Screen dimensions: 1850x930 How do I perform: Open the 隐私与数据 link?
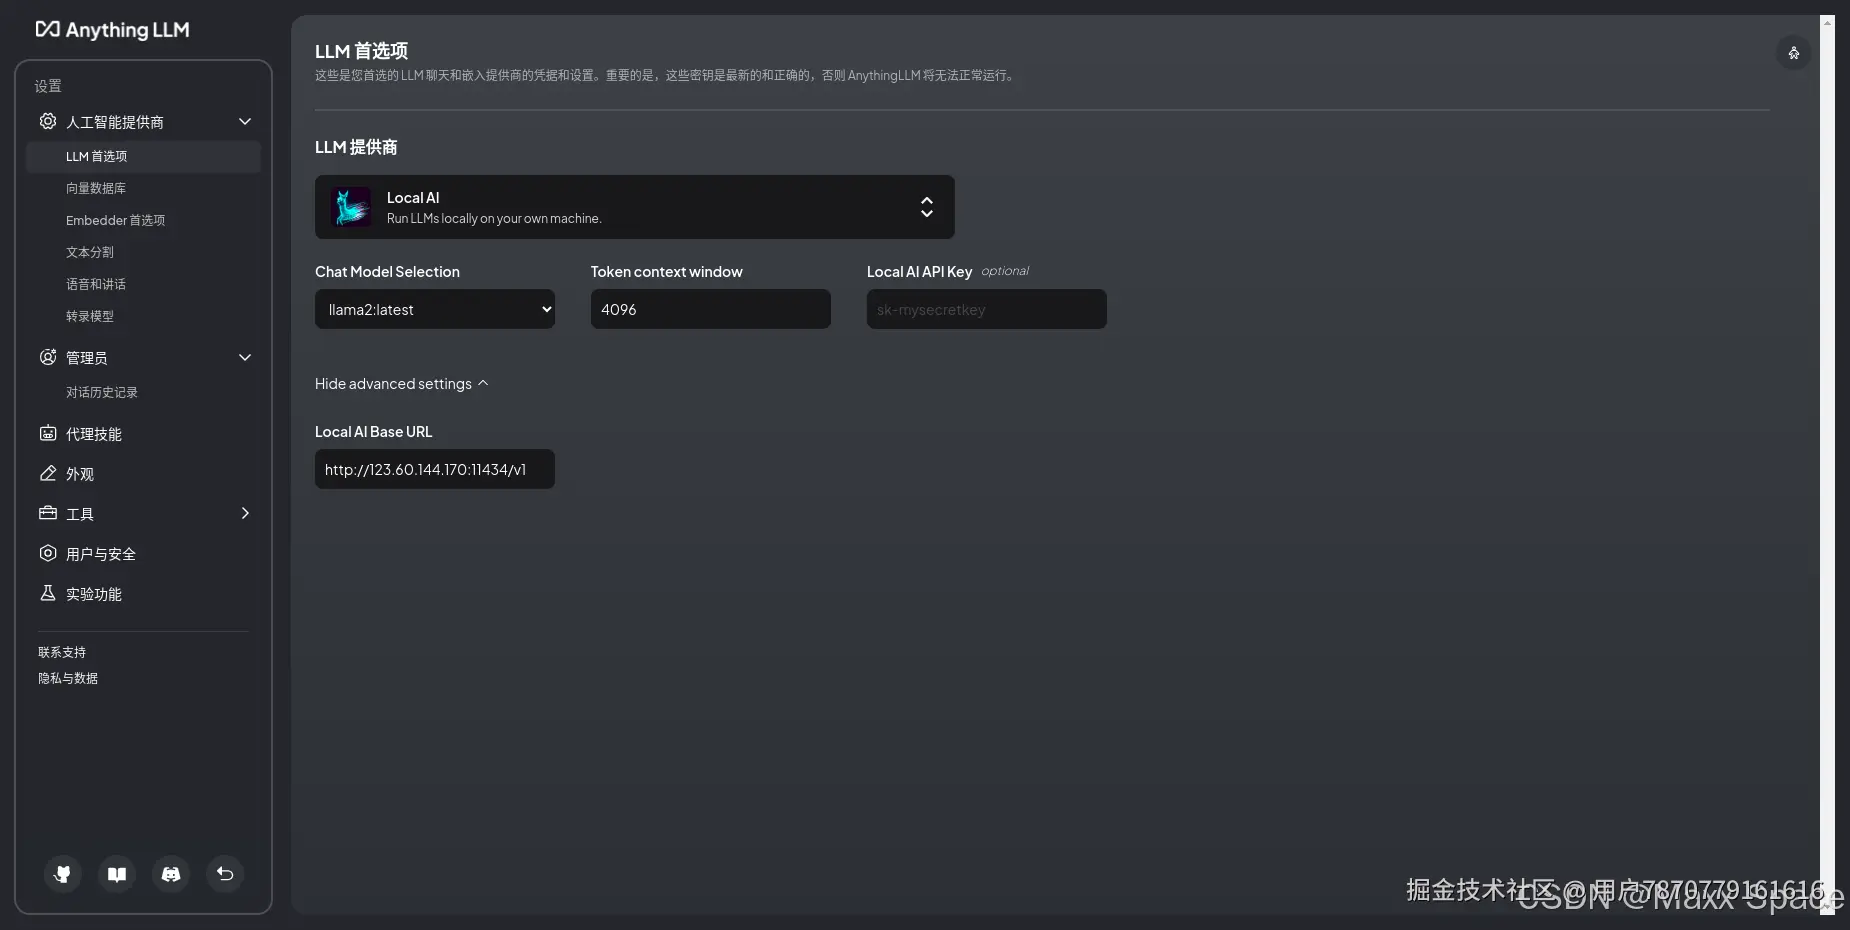(68, 678)
